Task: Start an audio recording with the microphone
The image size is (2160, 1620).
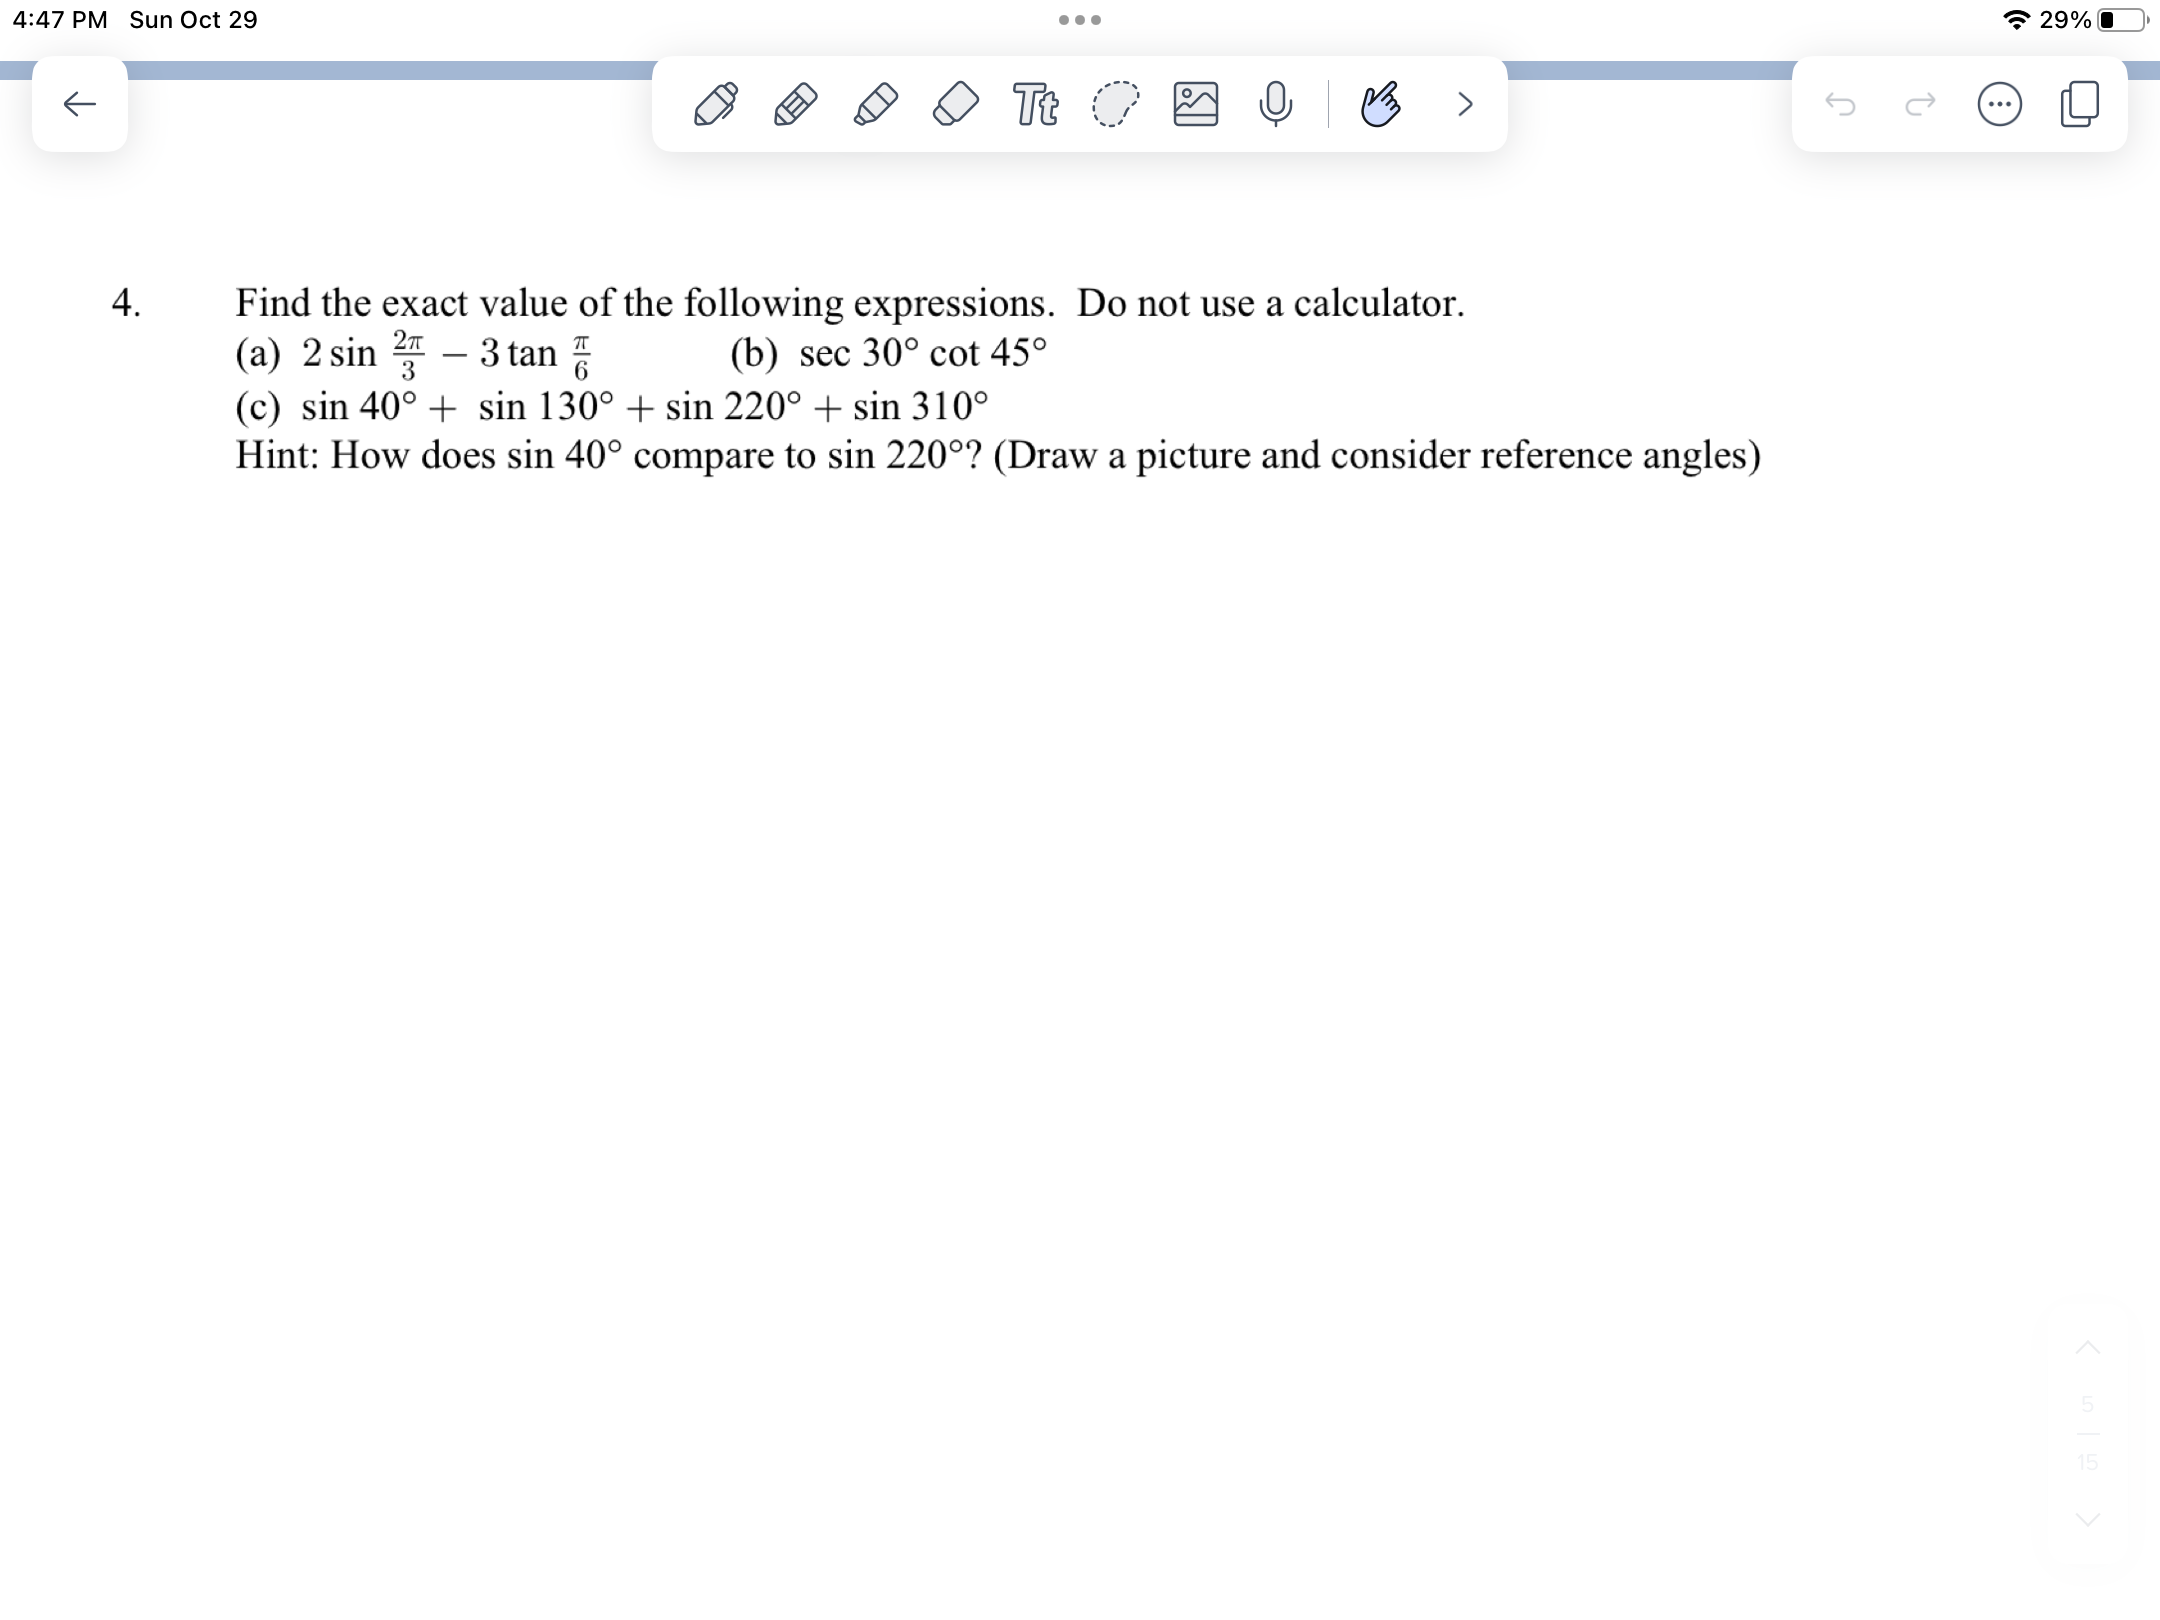Action: click(x=1277, y=105)
